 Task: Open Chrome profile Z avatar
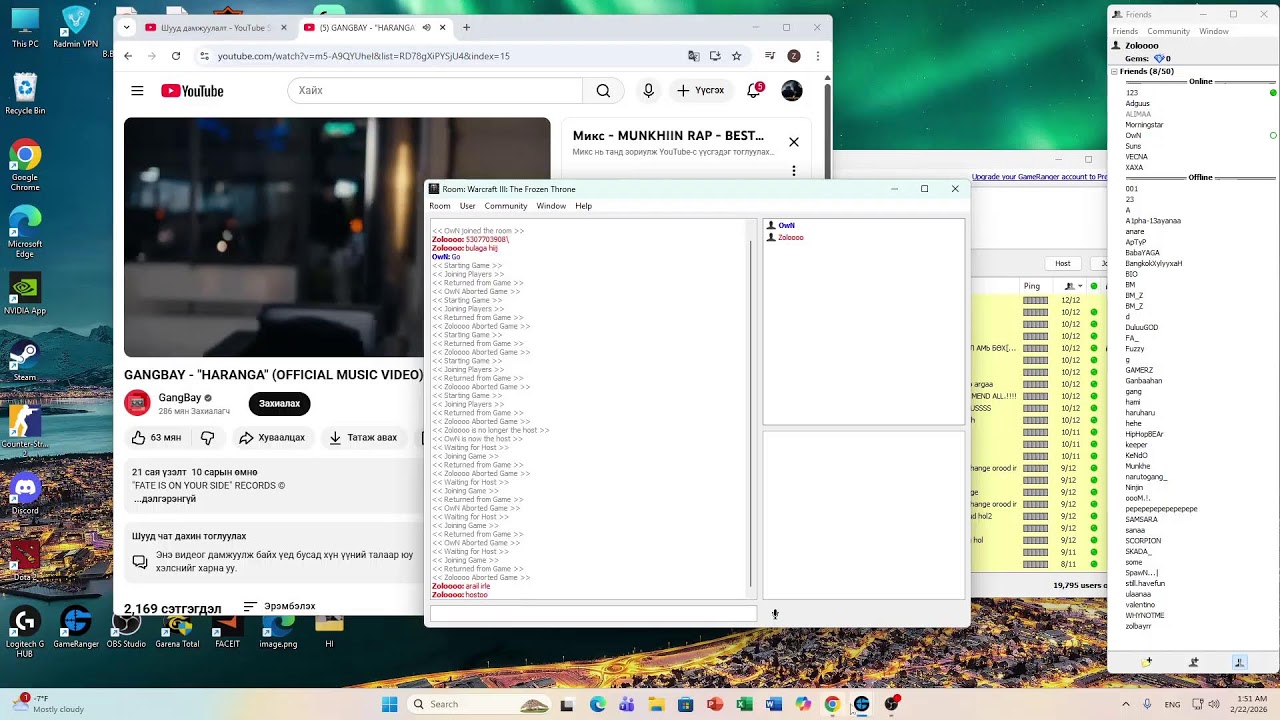(x=794, y=56)
